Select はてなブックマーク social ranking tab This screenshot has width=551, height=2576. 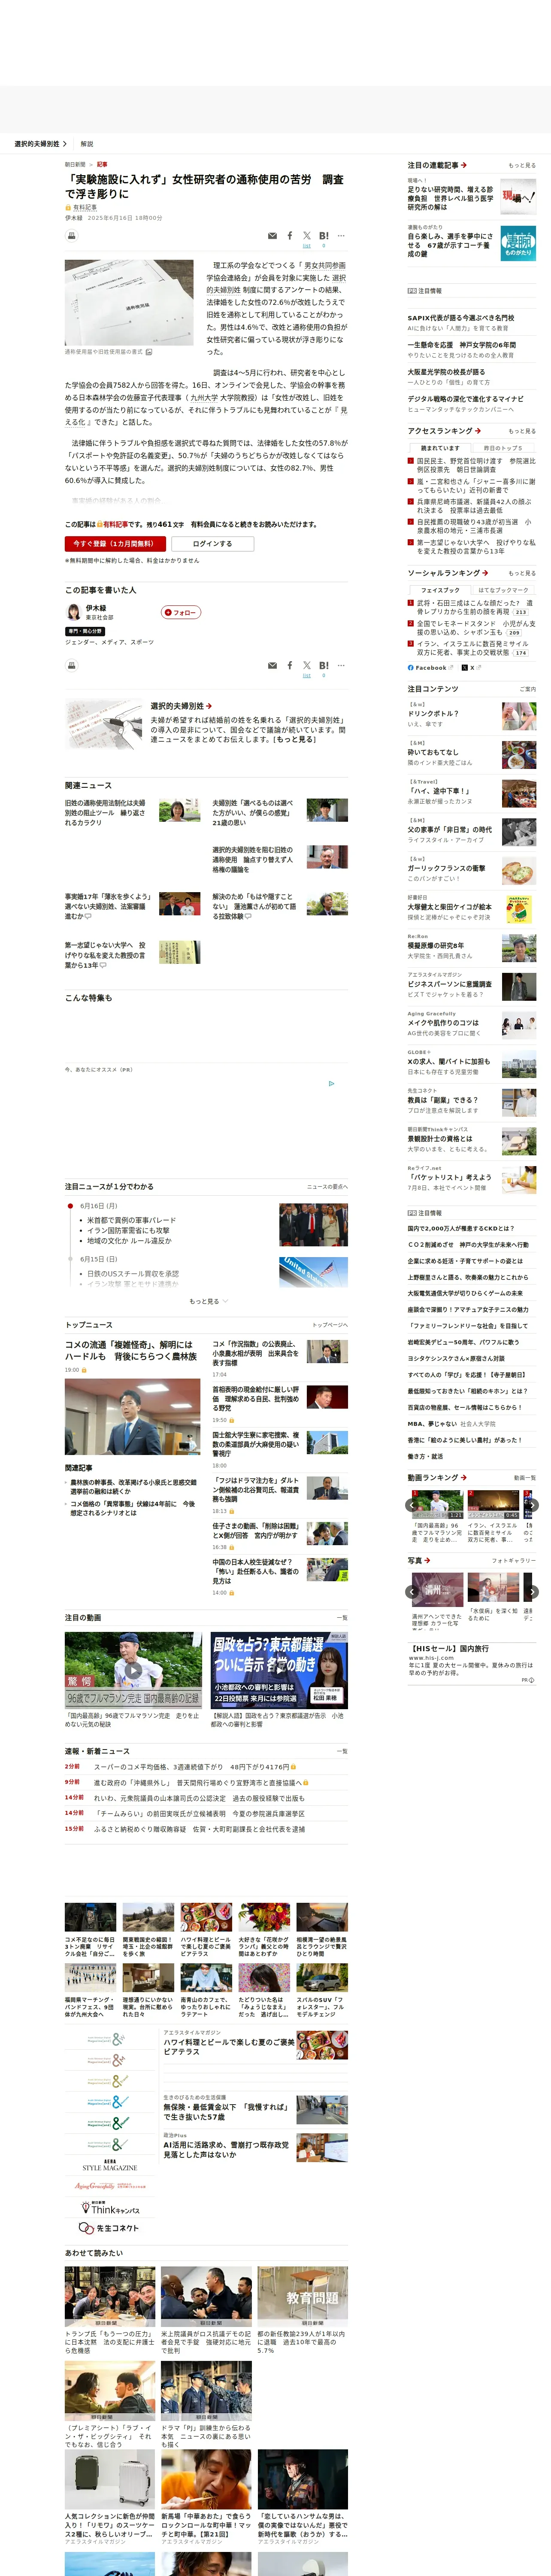point(503,590)
